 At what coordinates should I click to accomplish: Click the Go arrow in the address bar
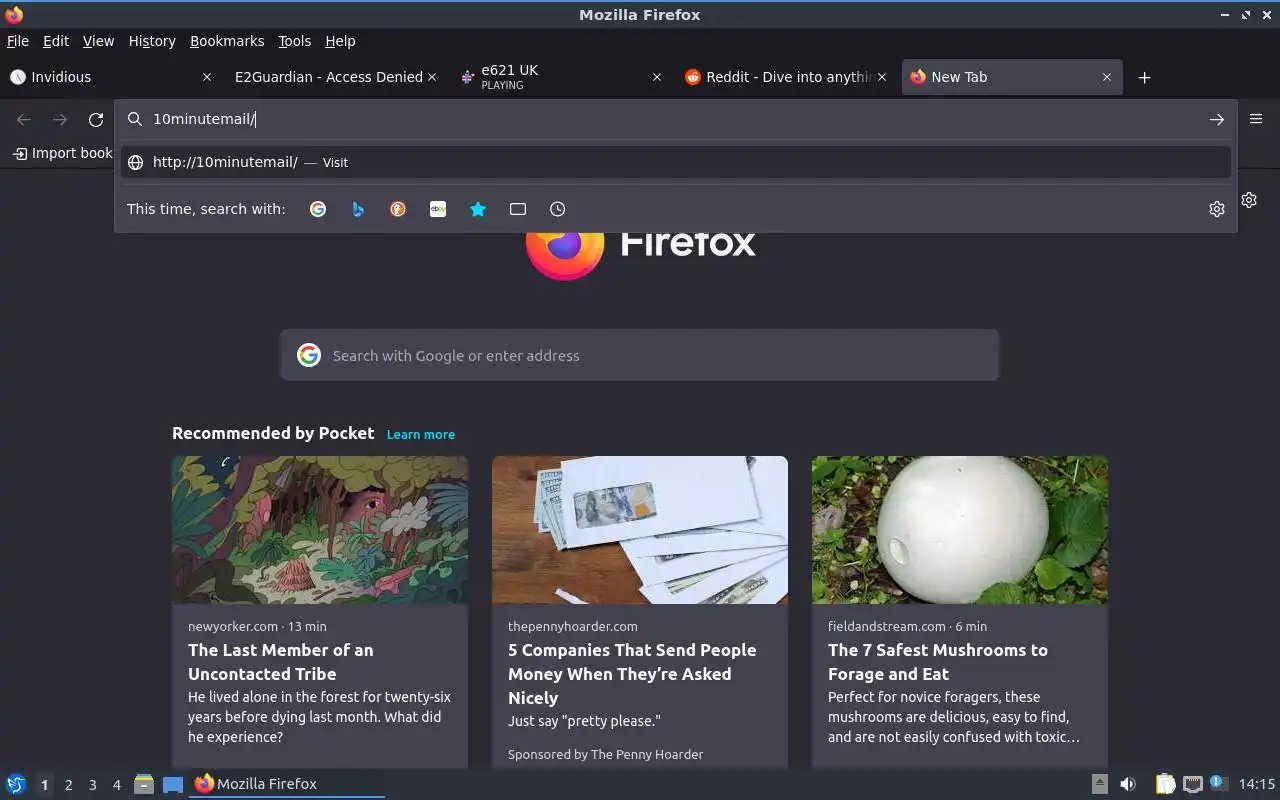(x=1217, y=119)
